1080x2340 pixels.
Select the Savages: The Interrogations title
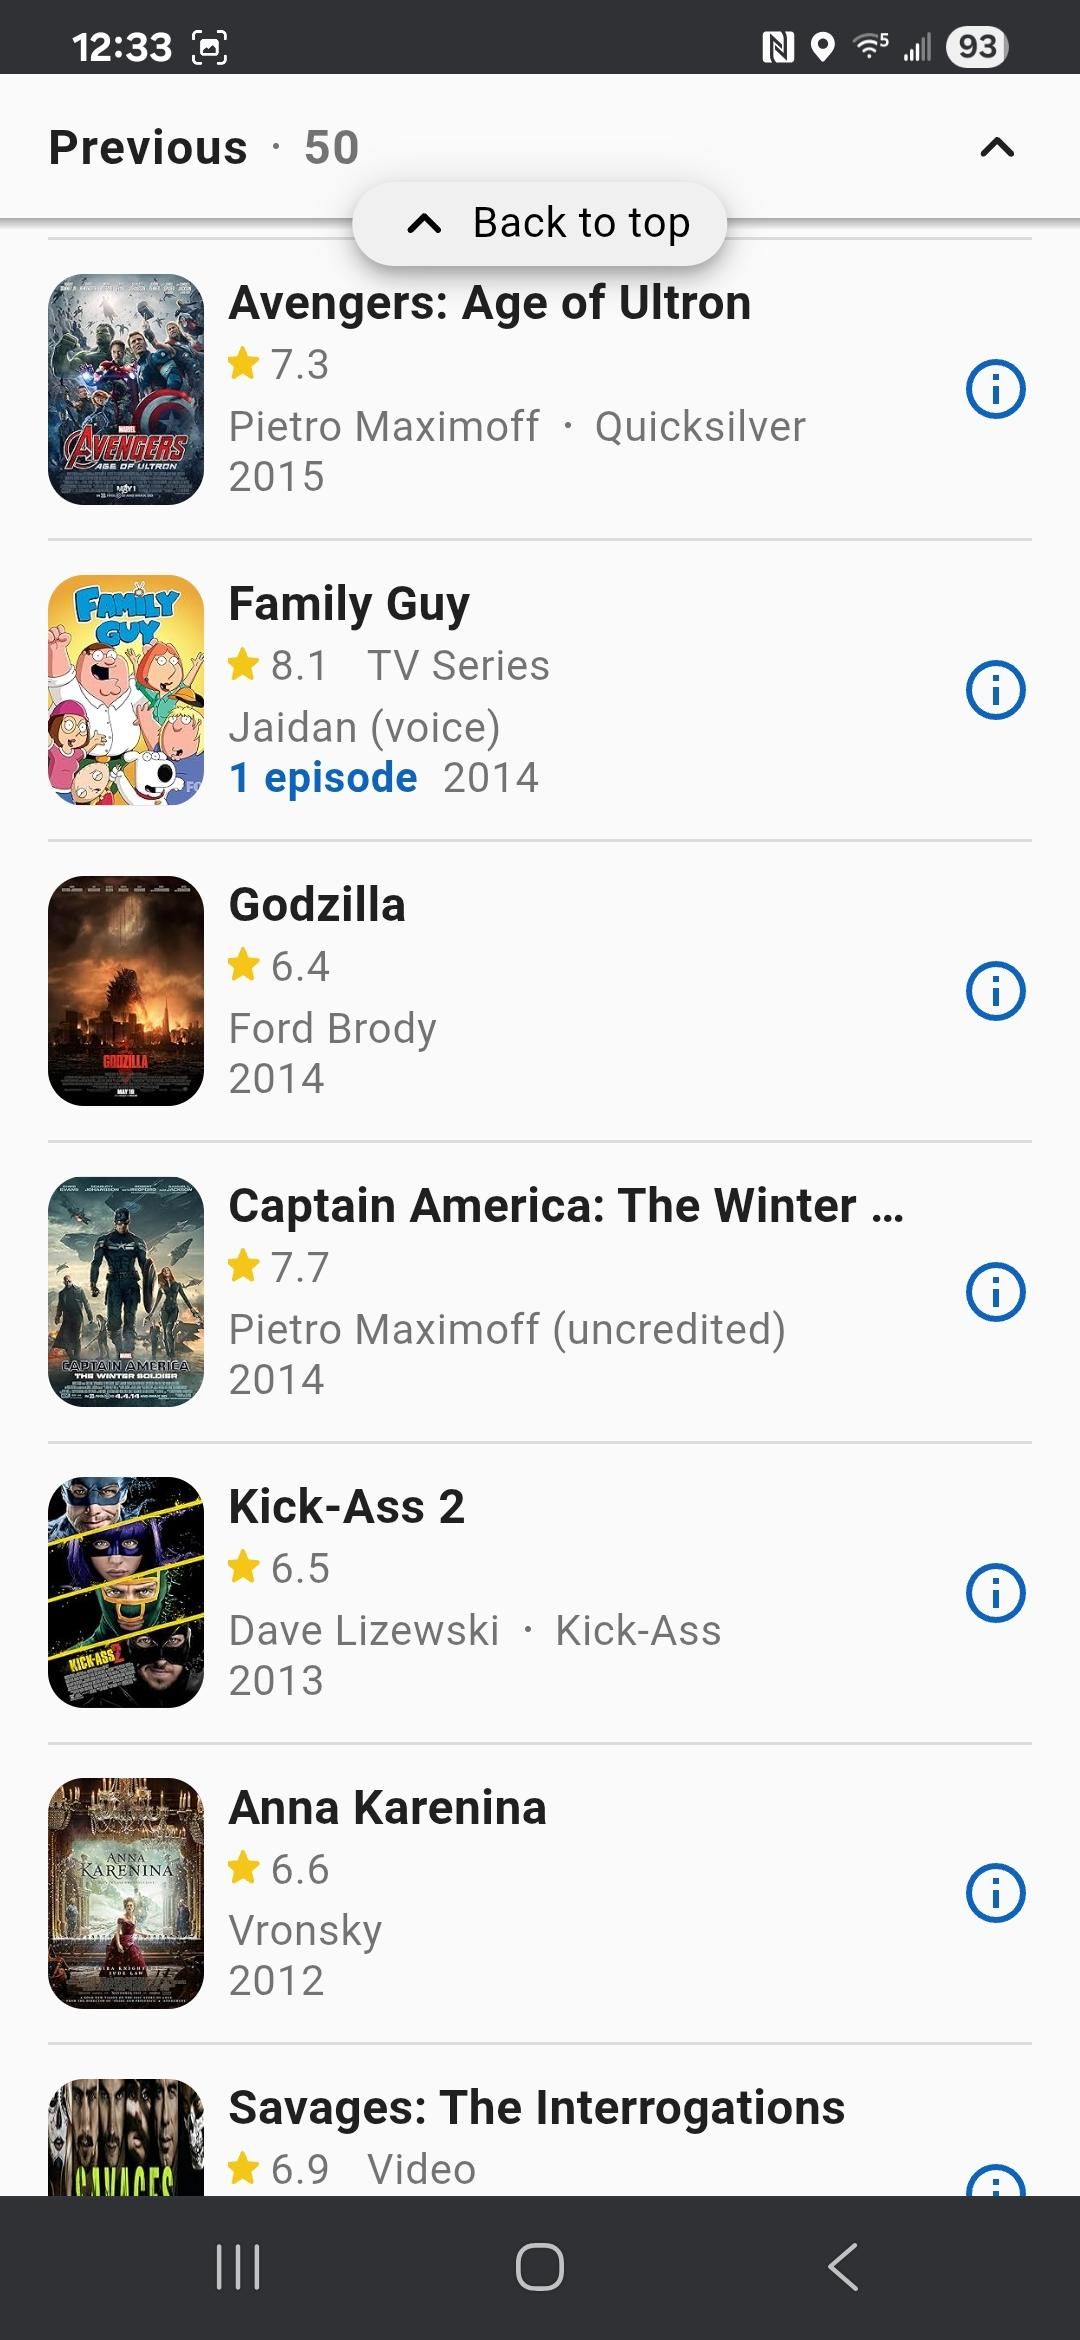(x=536, y=2108)
